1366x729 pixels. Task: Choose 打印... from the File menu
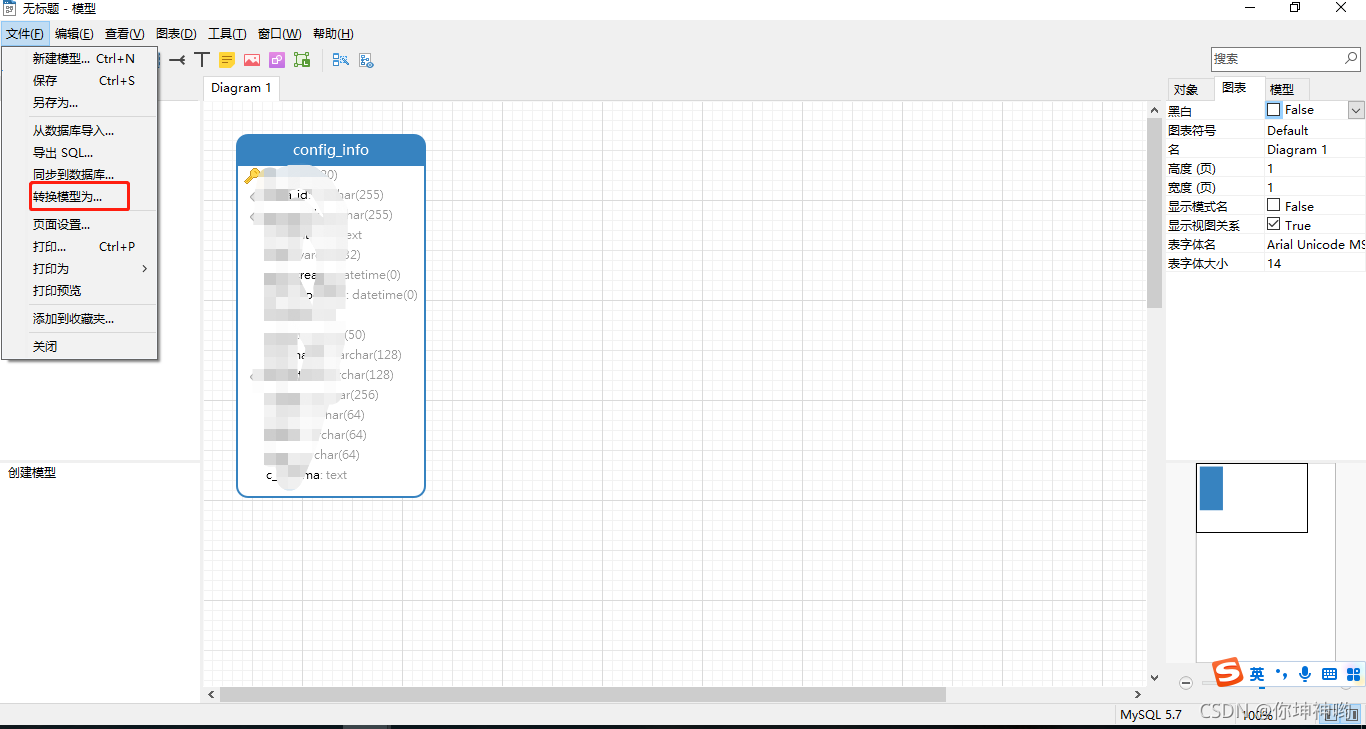click(79, 247)
